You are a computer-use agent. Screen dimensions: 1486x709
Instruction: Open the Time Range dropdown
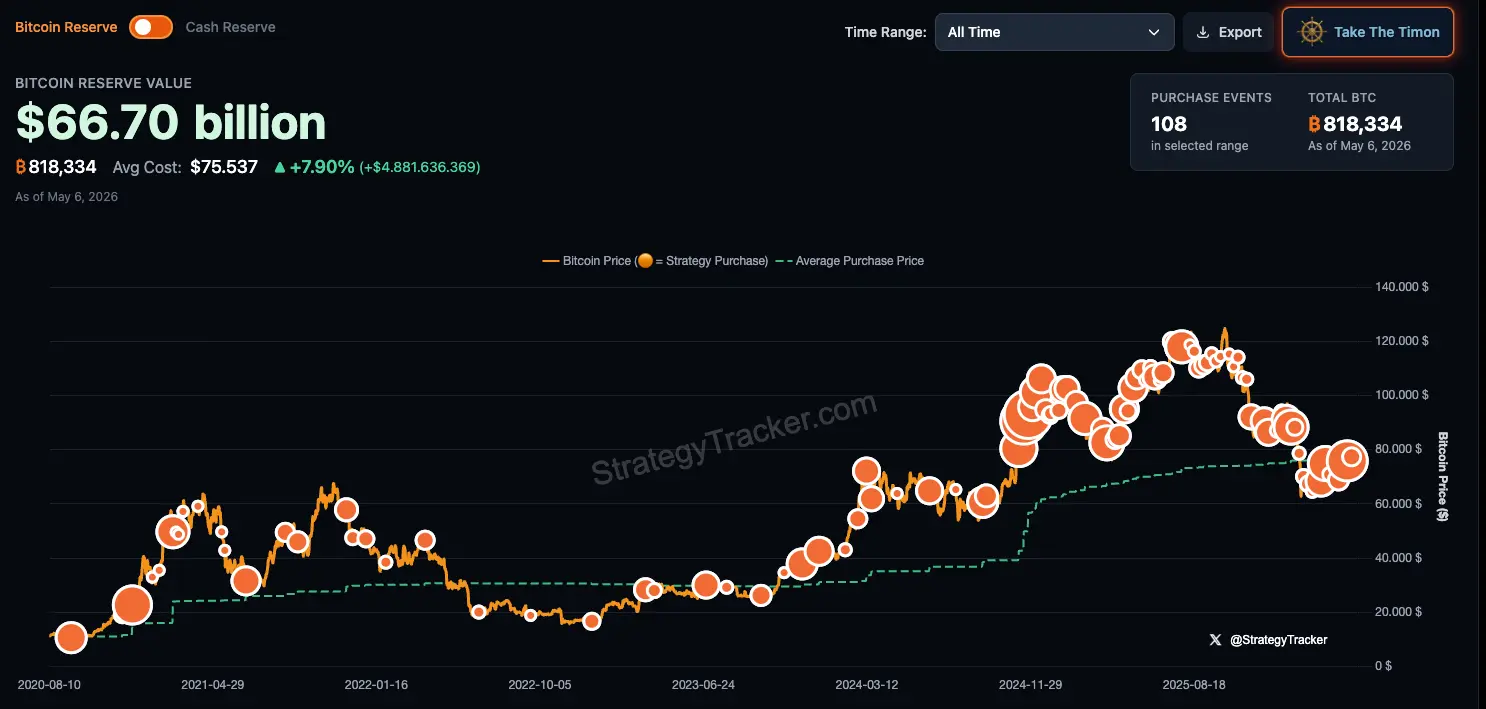(1054, 32)
